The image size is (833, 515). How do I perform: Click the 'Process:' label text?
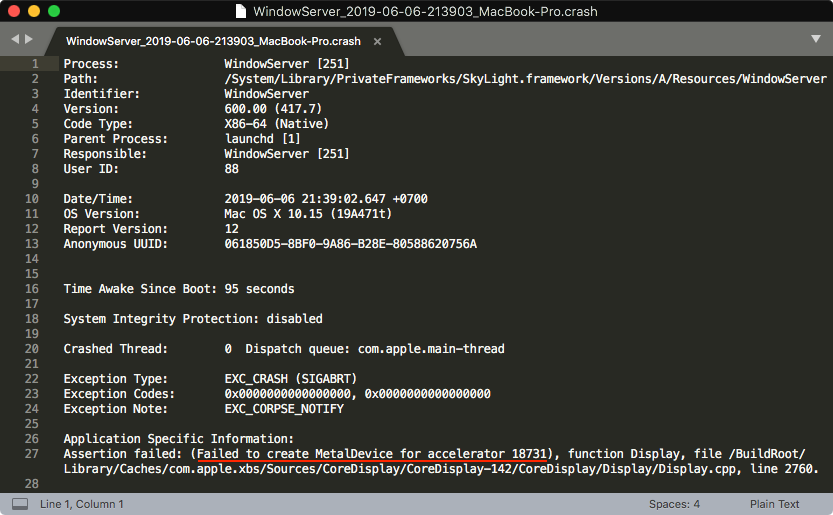coord(91,64)
